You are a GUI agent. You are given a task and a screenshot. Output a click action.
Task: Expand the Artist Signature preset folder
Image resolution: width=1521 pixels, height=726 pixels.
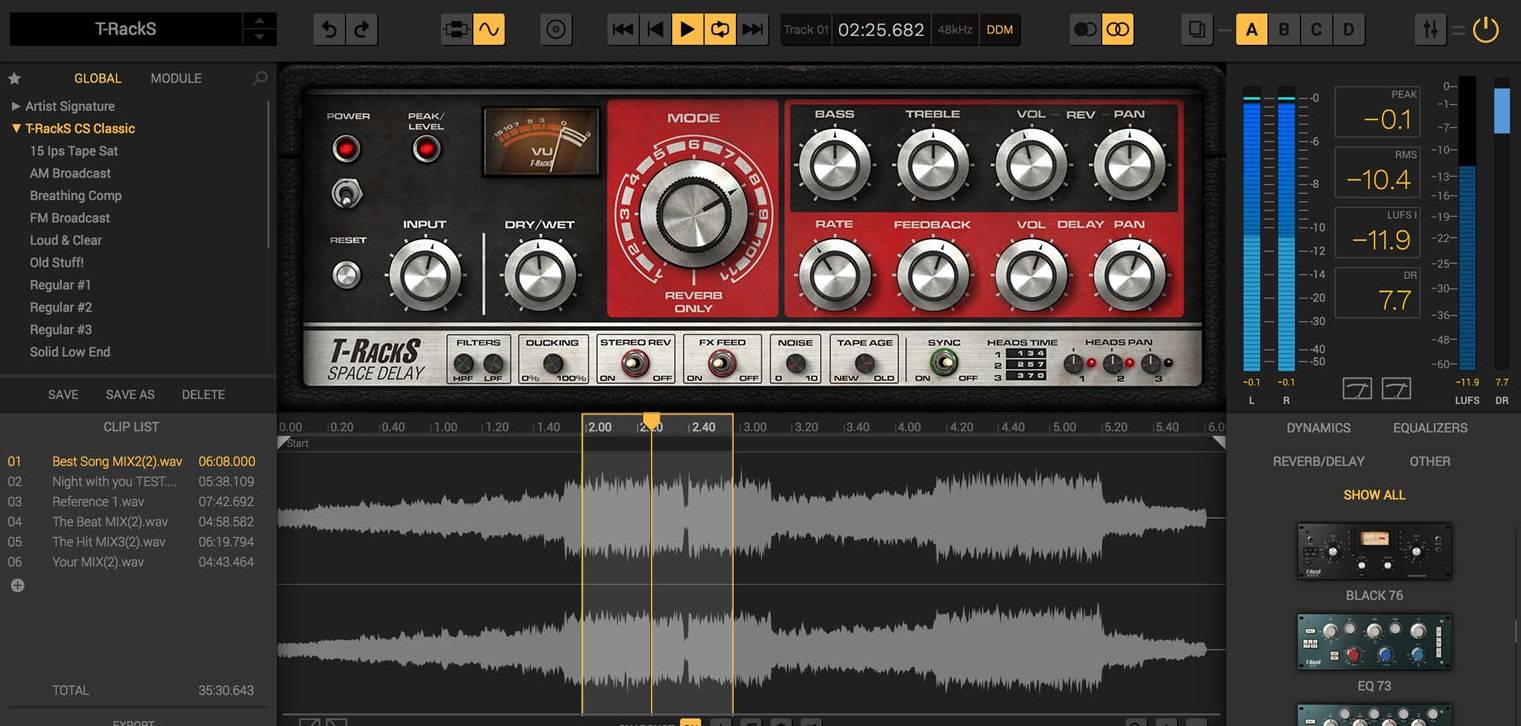(x=16, y=106)
